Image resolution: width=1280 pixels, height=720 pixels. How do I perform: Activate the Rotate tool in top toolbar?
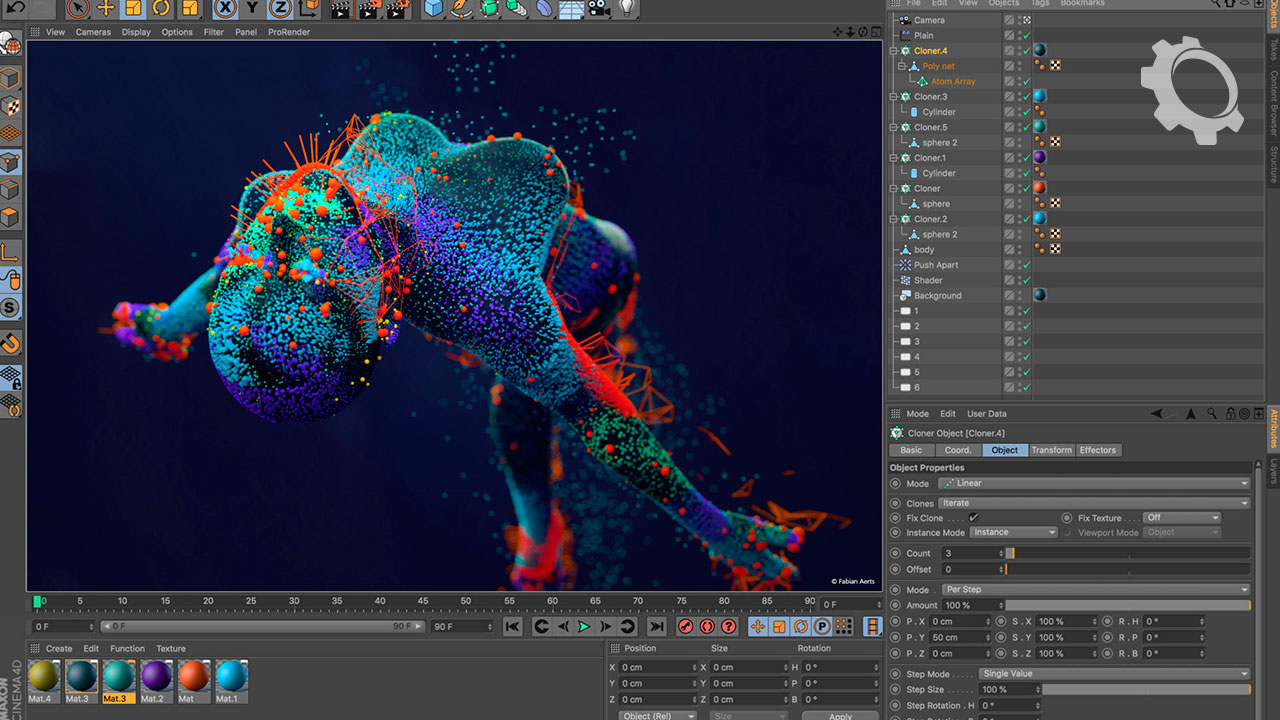(x=160, y=9)
